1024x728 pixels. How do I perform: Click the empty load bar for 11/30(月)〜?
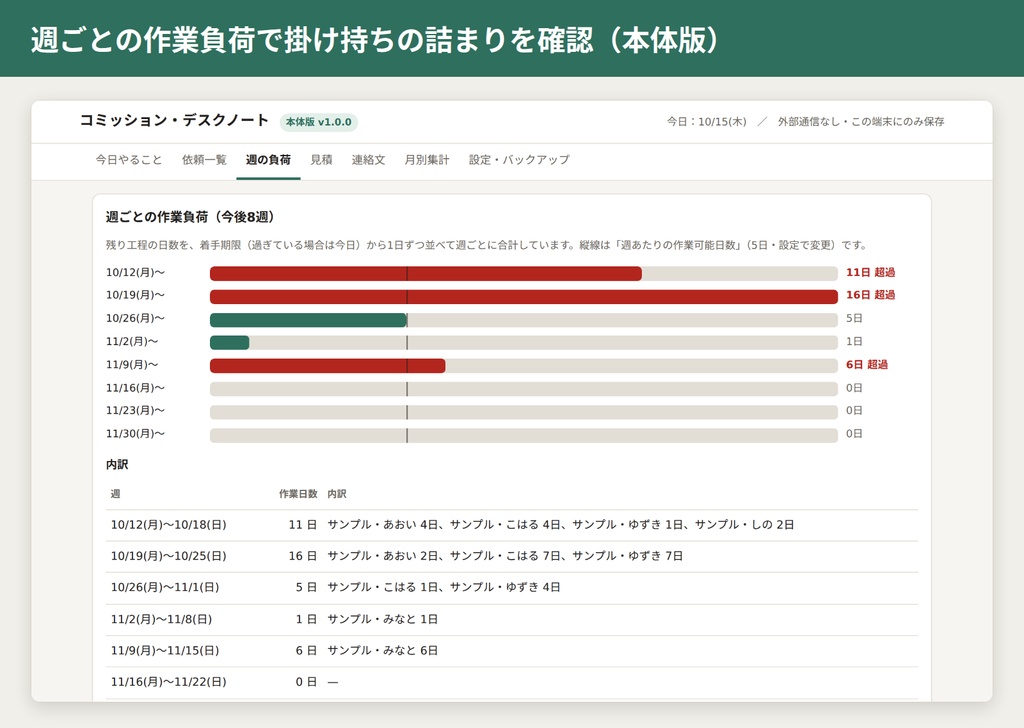[523, 435]
